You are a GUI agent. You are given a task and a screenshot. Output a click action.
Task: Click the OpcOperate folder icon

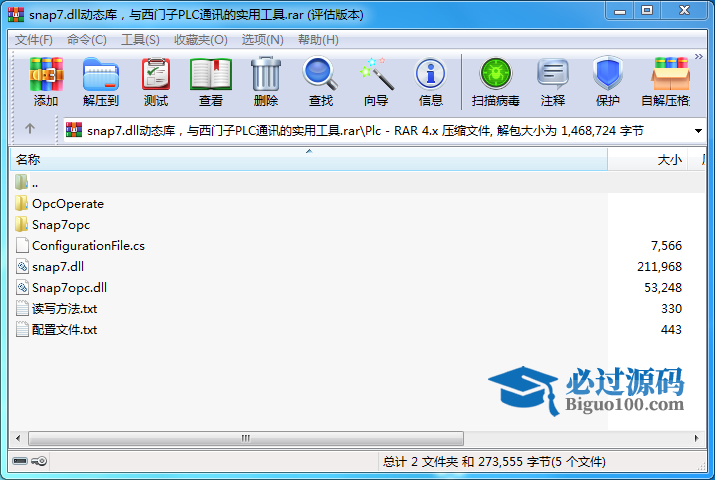21,203
